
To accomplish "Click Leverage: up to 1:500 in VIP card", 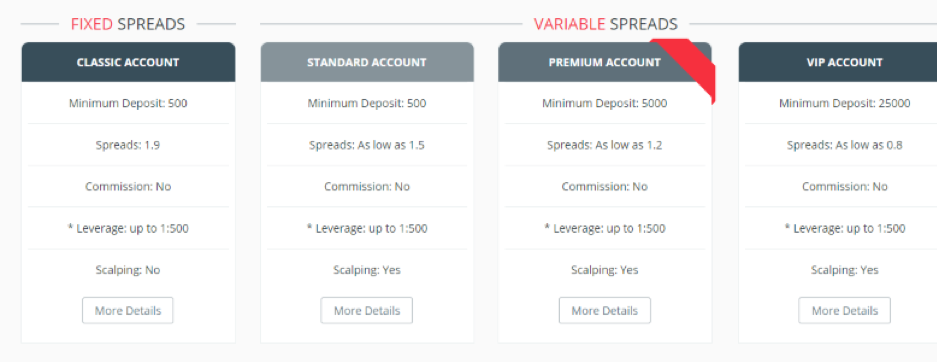I will coord(844,228).
